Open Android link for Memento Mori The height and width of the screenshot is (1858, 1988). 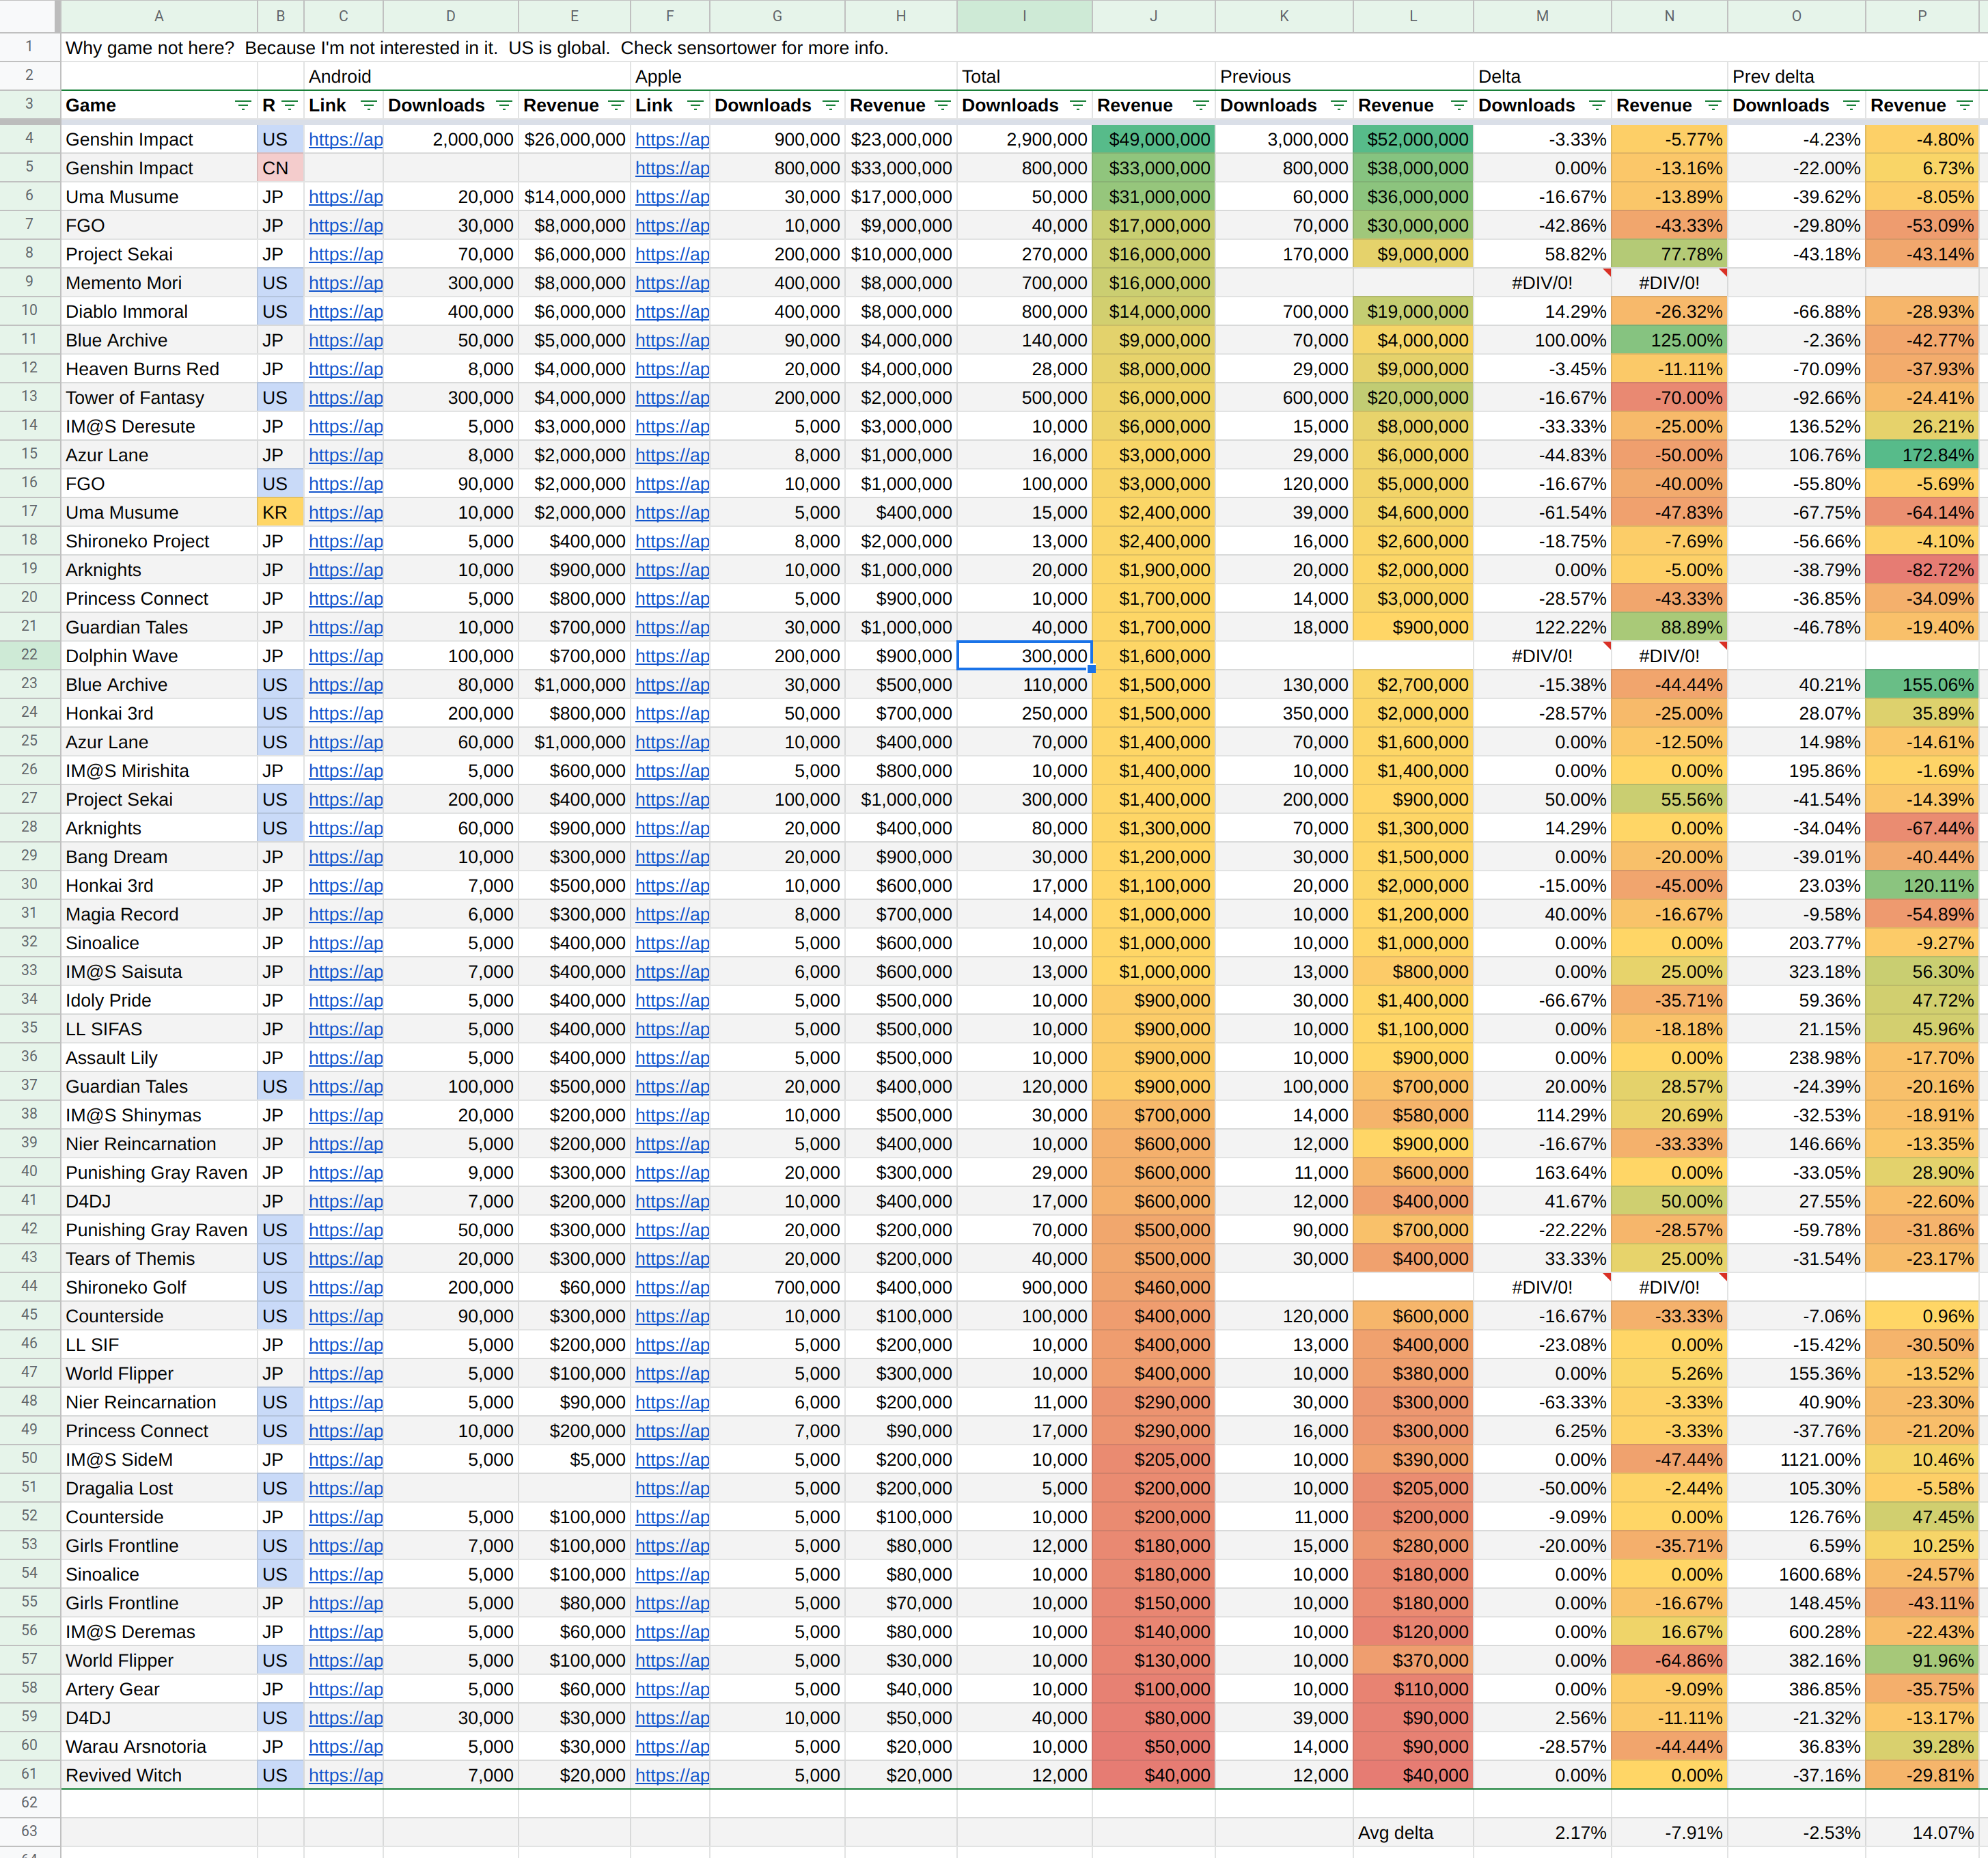345,284
